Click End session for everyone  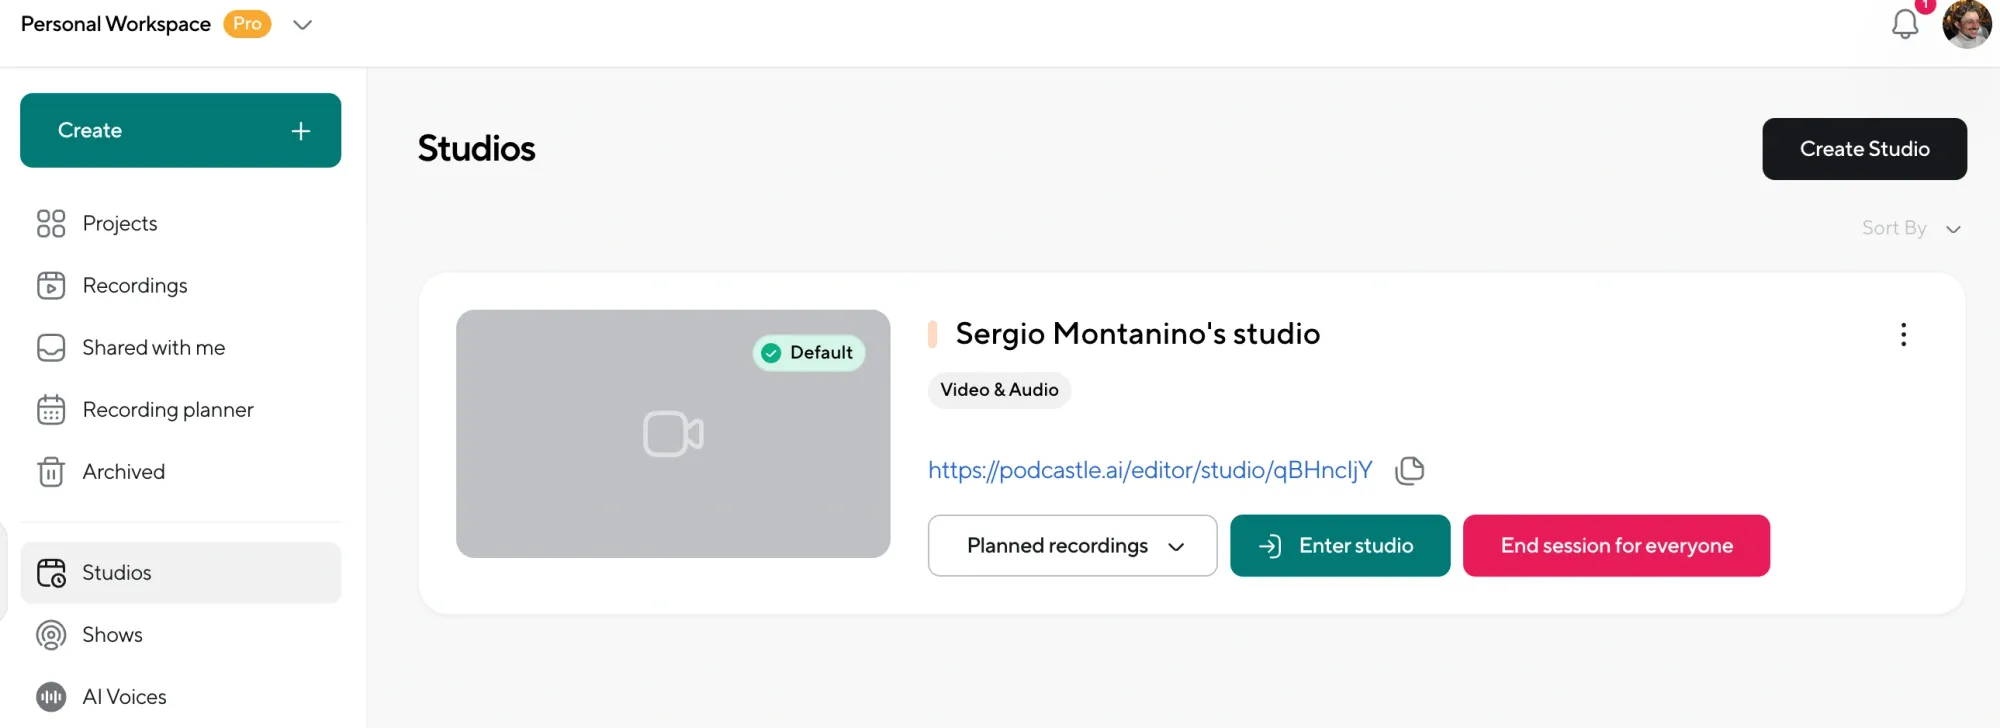1616,546
